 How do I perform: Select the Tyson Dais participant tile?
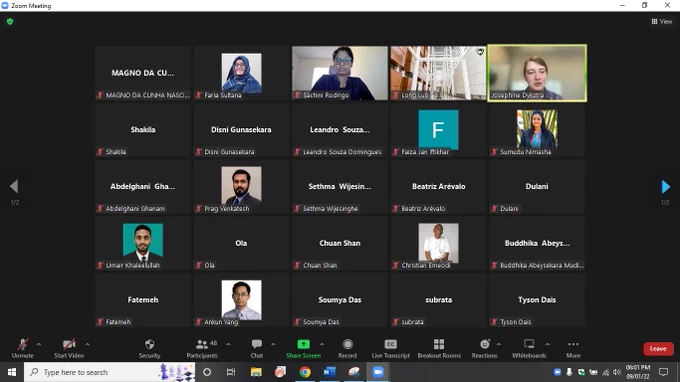point(537,300)
